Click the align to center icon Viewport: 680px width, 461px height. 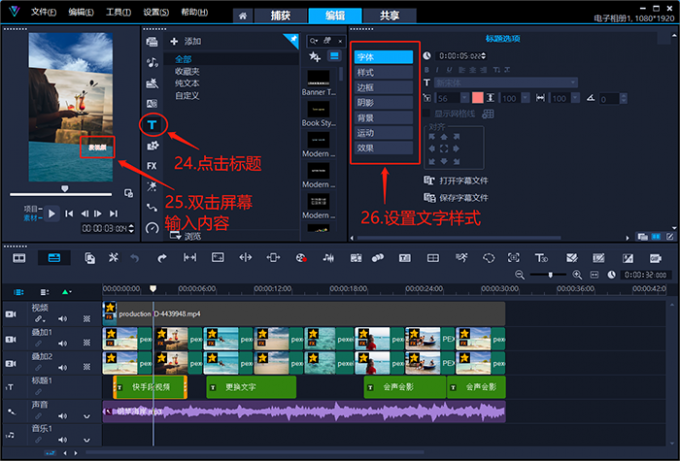[x=444, y=149]
